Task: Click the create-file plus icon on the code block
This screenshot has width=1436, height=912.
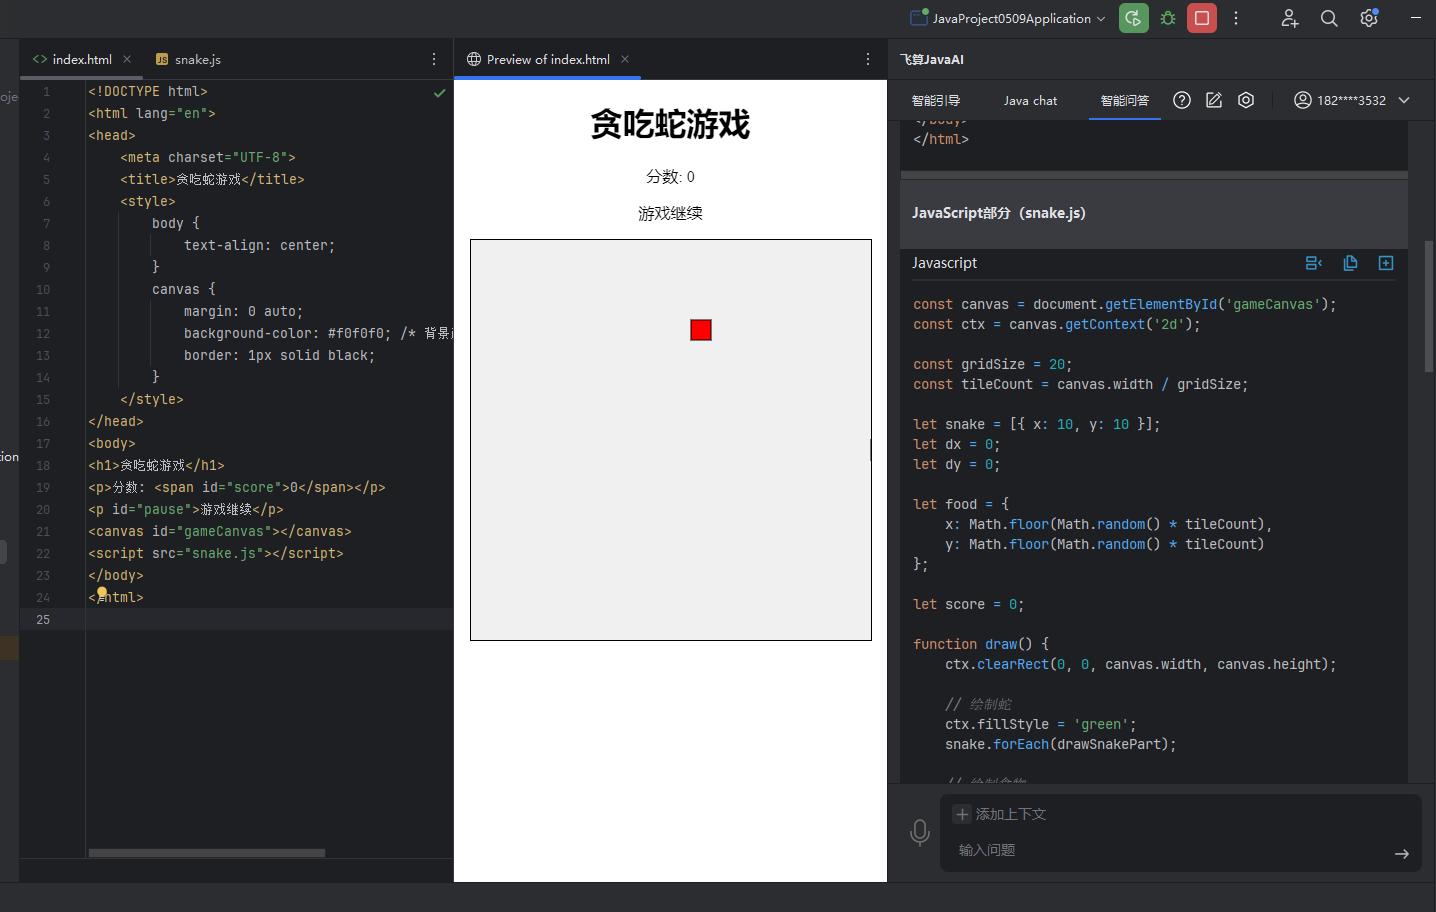Action: pos(1386,263)
